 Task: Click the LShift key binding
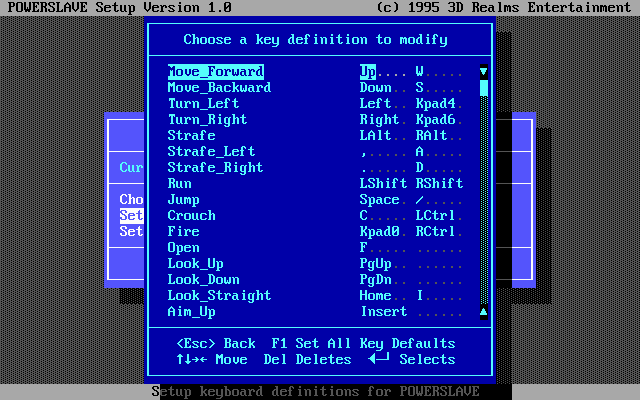pyautogui.click(x=384, y=184)
